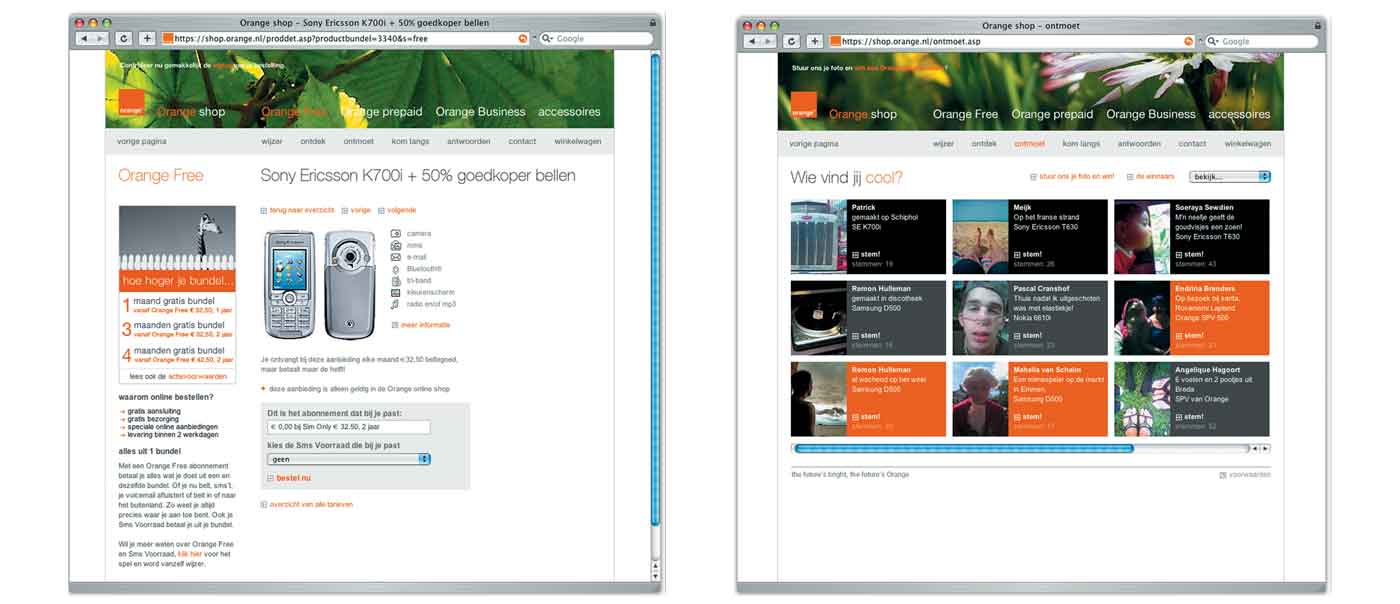1400x604 pixels.
Task: Go back in the ontmoet window
Action: pyautogui.click(x=753, y=41)
